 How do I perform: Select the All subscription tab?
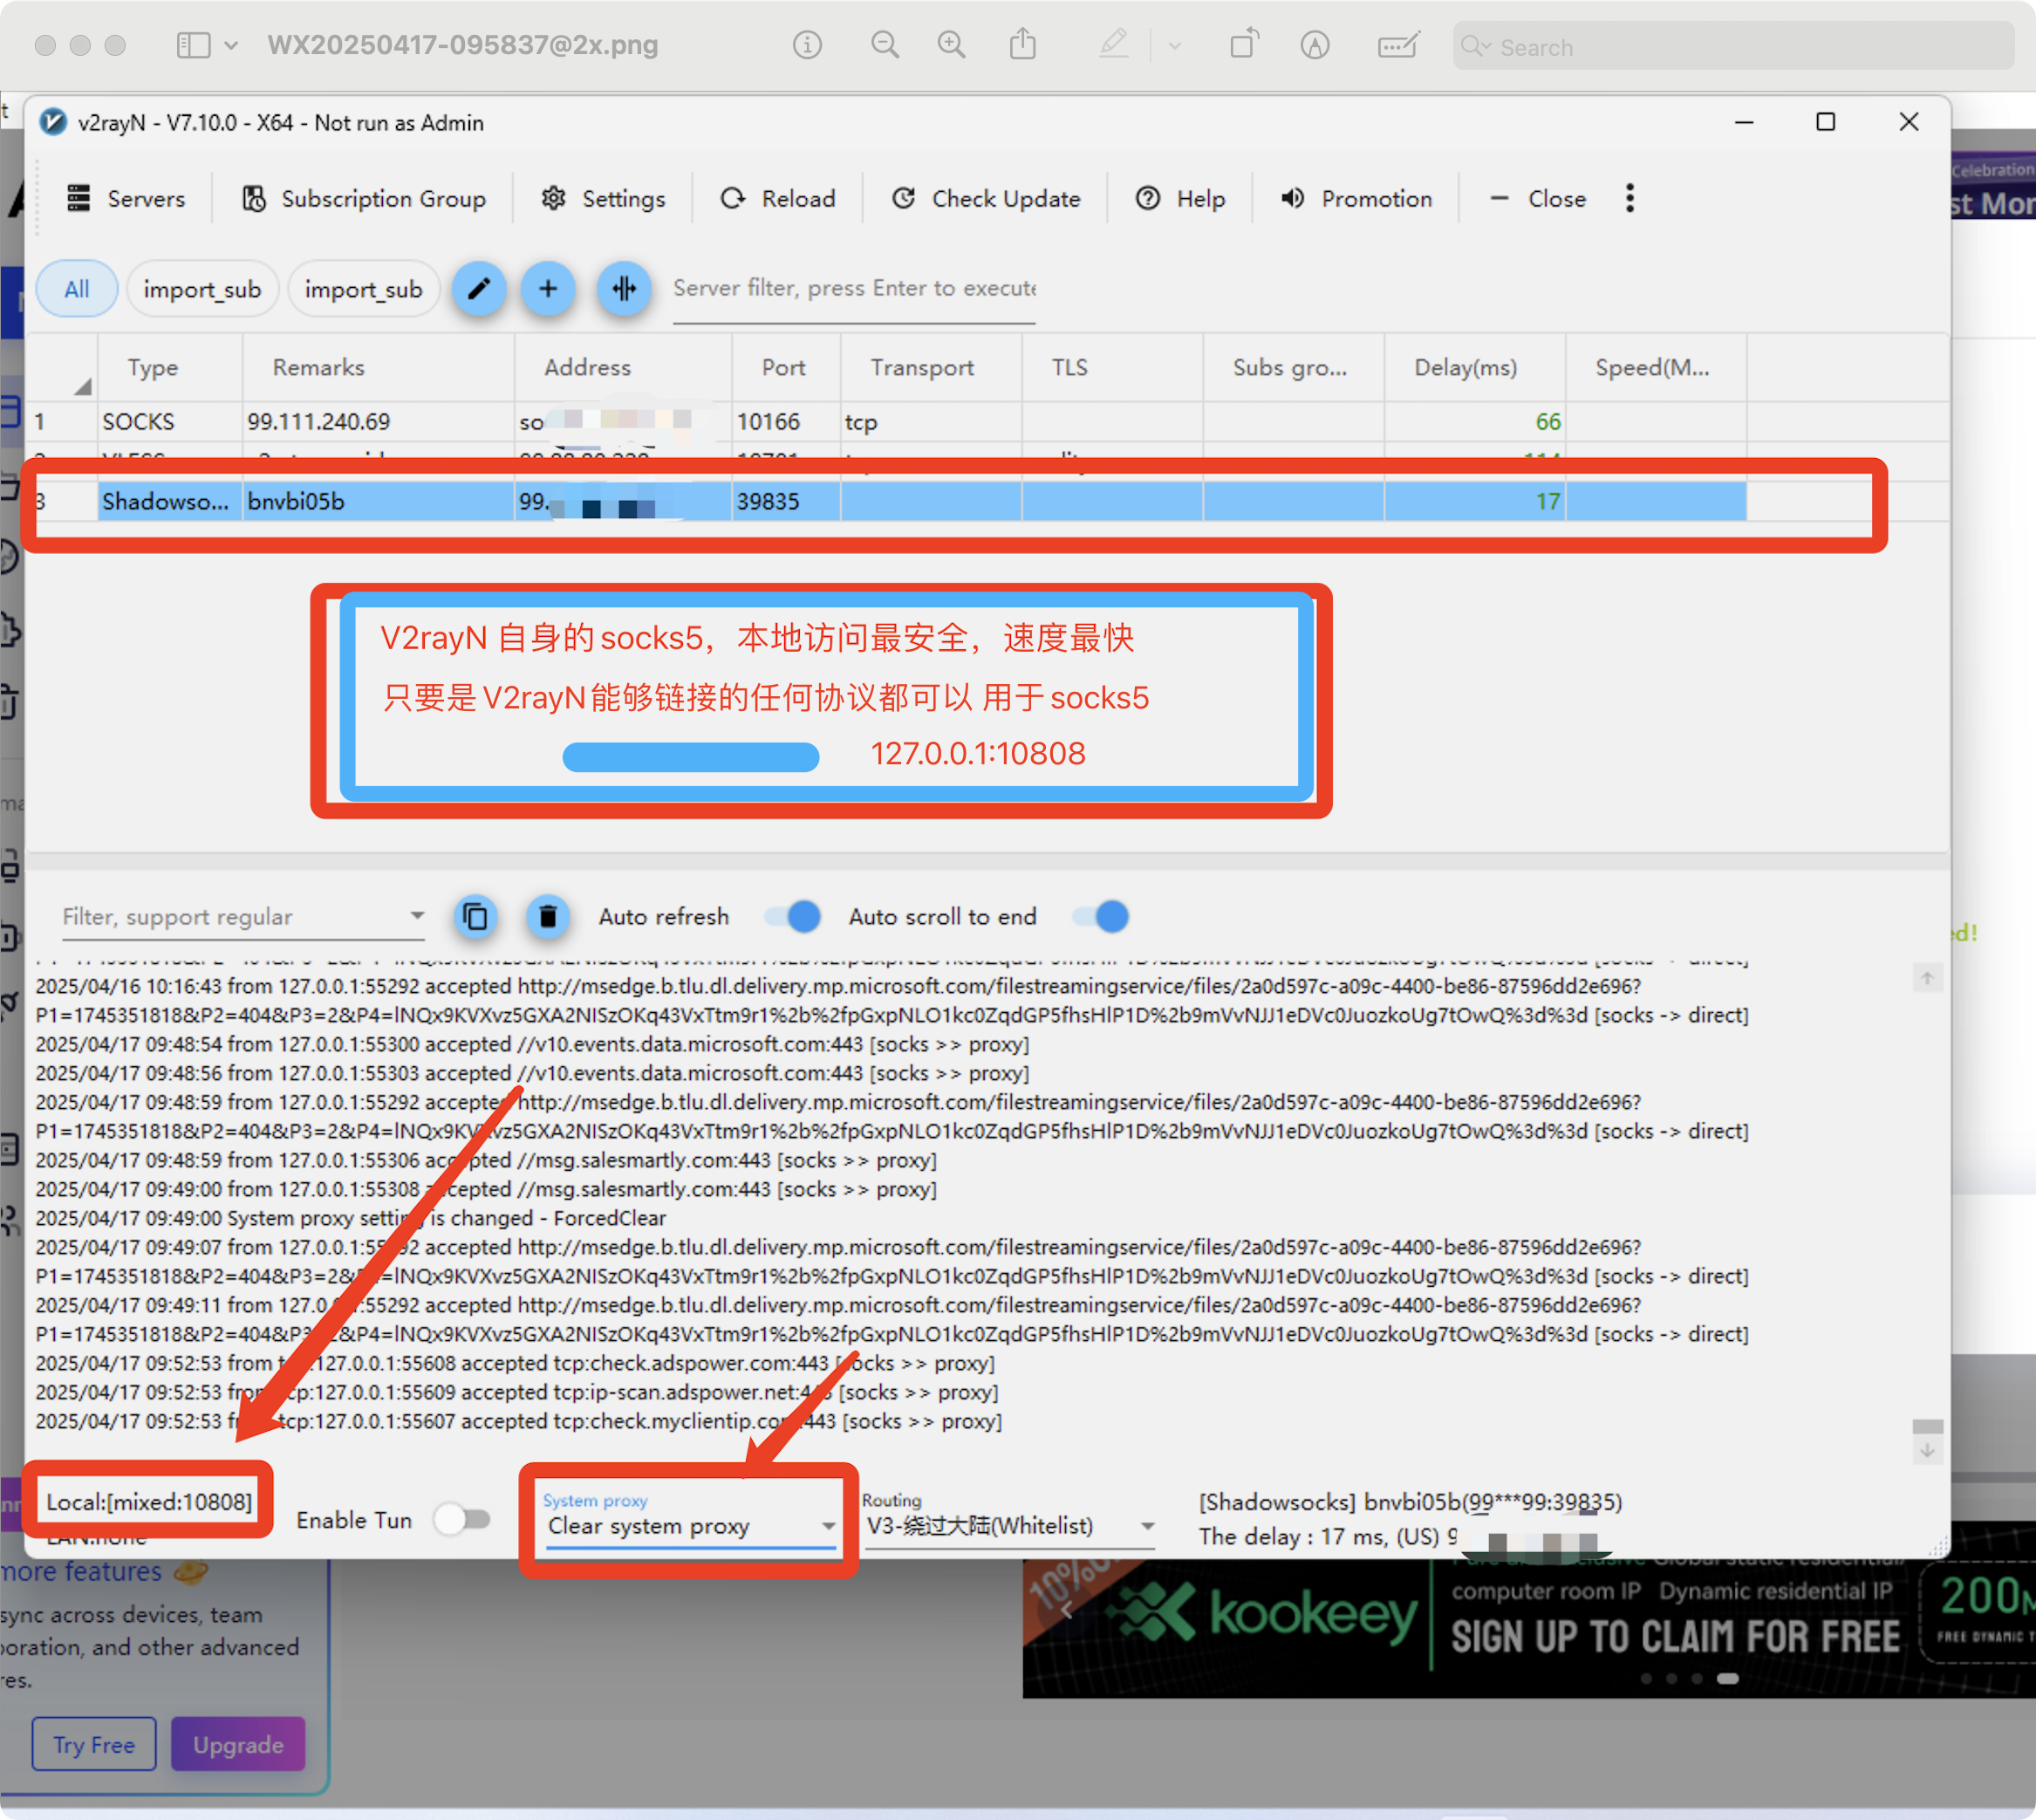pos(77,289)
